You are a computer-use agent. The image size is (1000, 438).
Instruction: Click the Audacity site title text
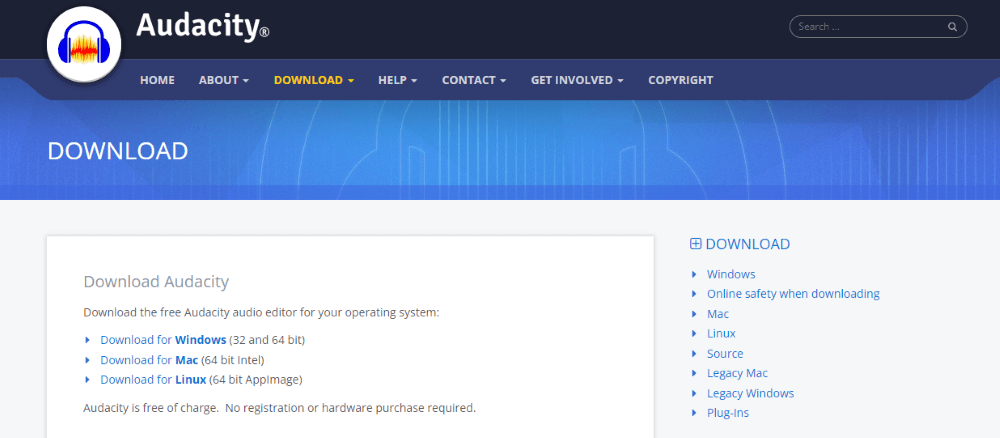tap(202, 26)
